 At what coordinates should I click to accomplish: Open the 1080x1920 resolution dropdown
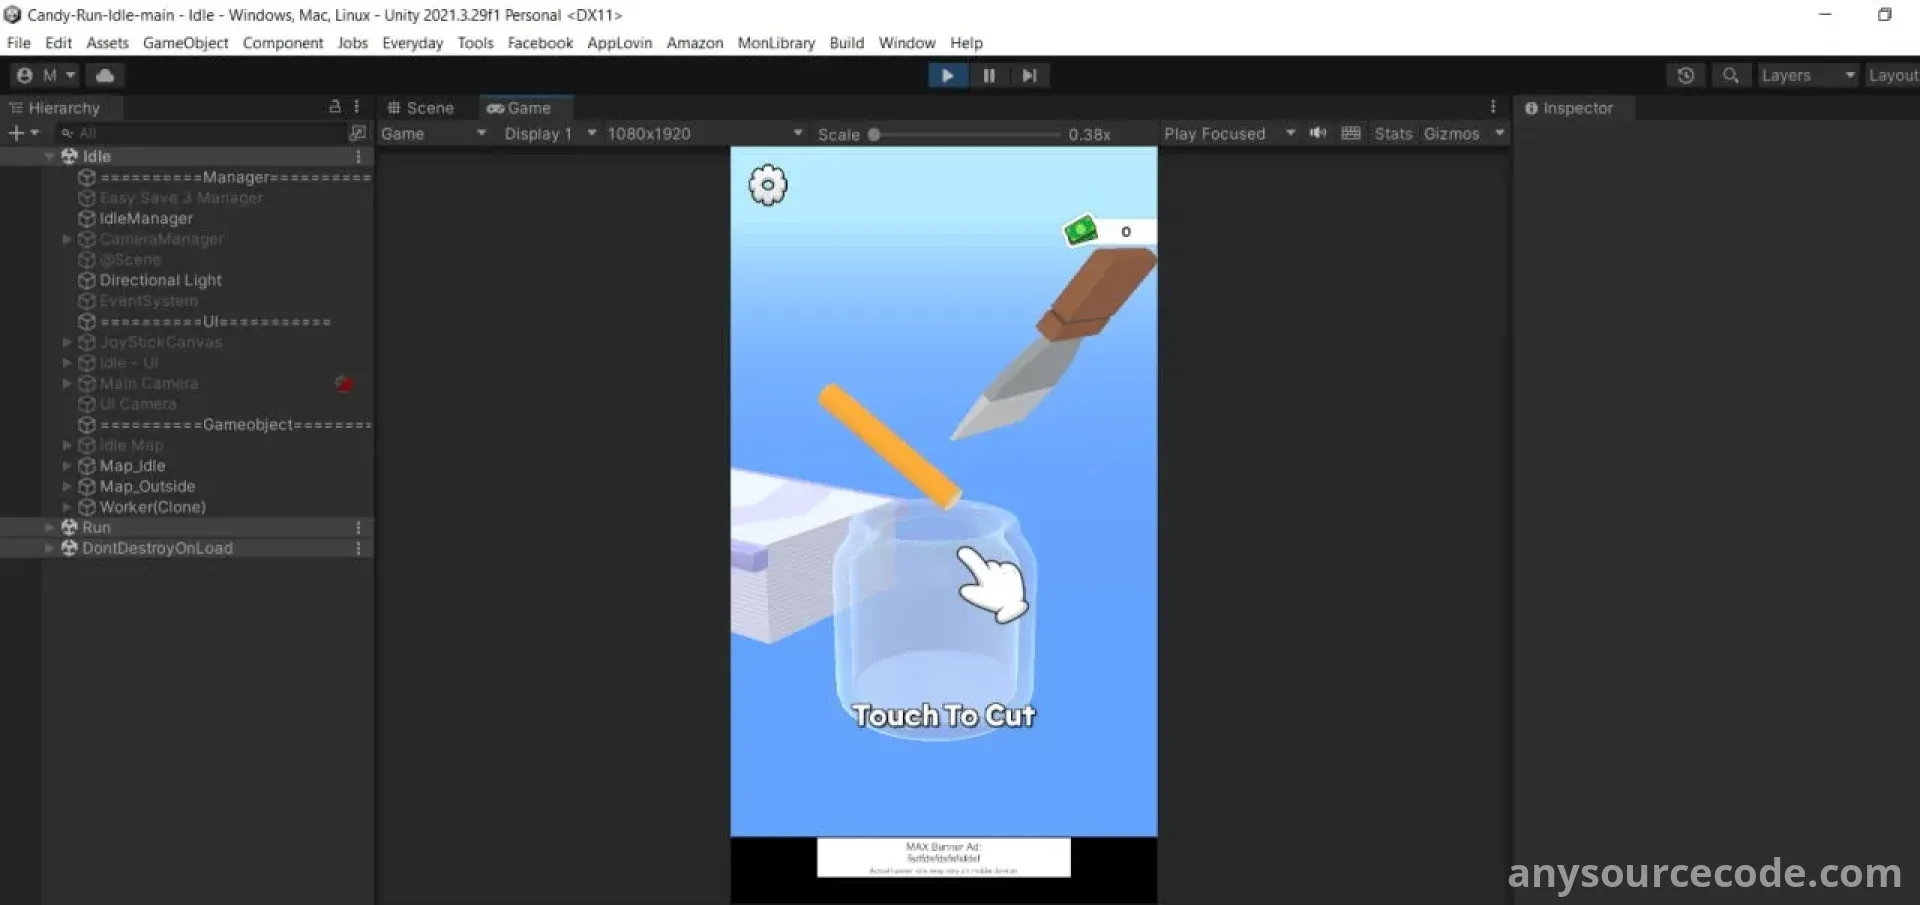click(x=704, y=134)
